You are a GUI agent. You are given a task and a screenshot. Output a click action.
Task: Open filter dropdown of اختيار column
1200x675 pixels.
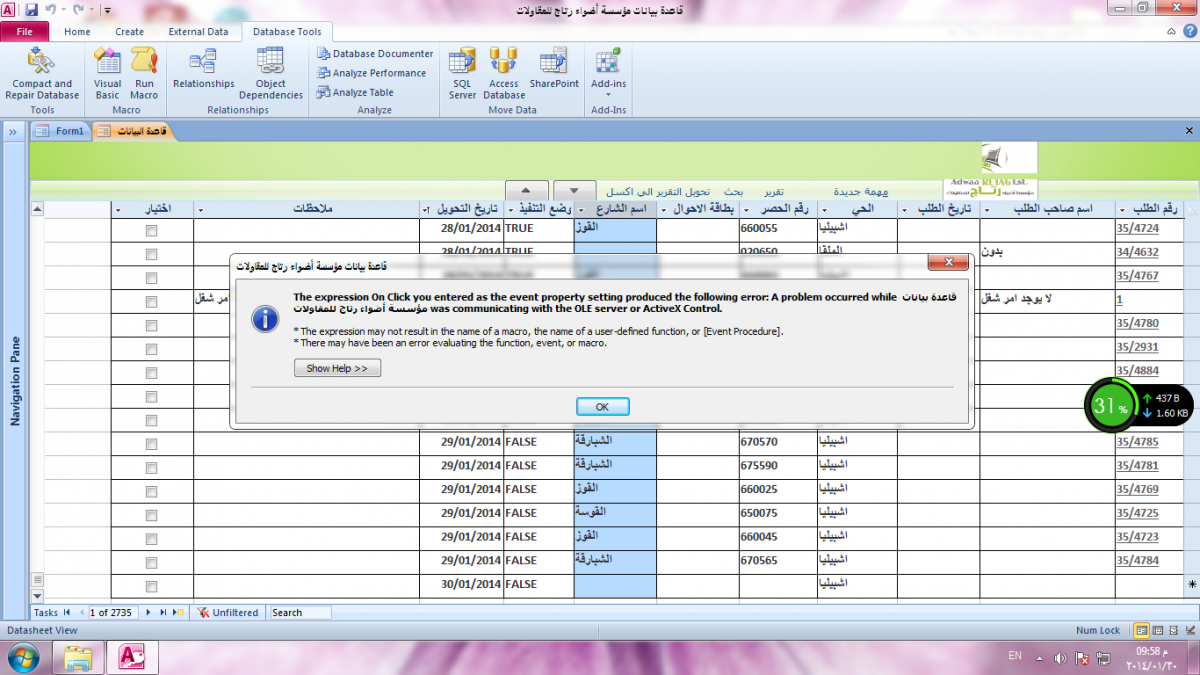tap(118, 210)
